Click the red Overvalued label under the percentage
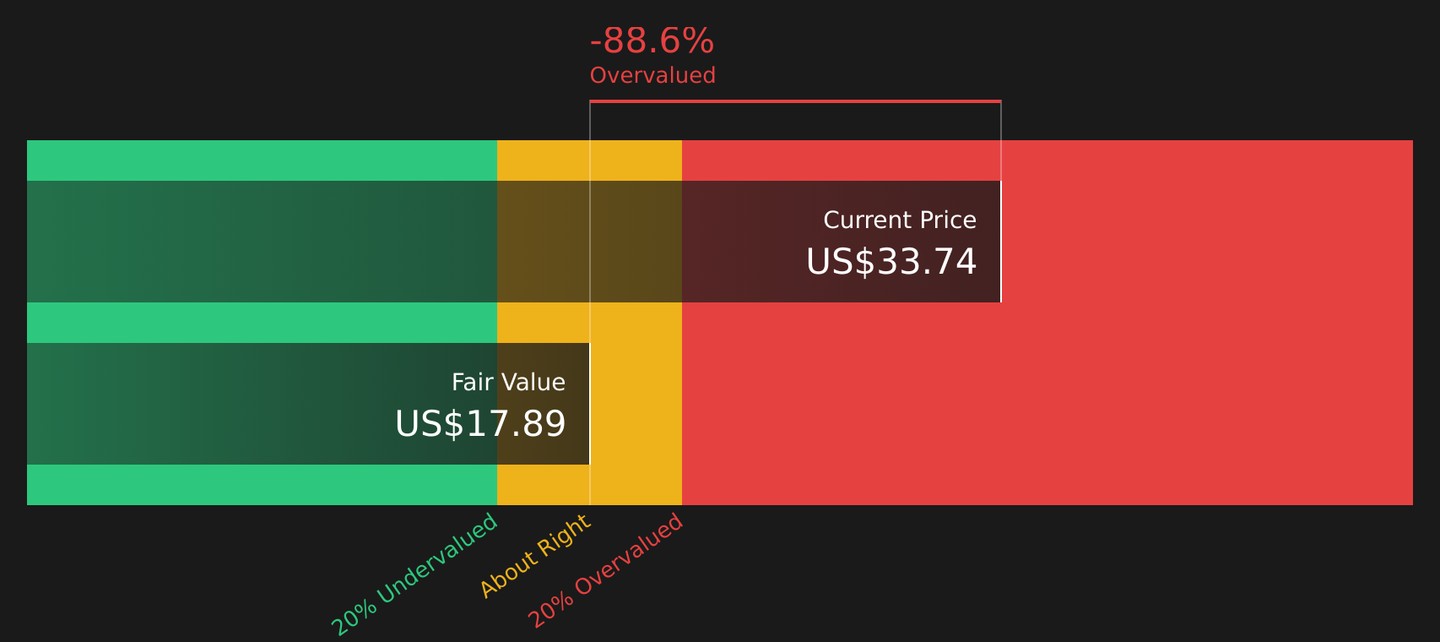 point(652,75)
